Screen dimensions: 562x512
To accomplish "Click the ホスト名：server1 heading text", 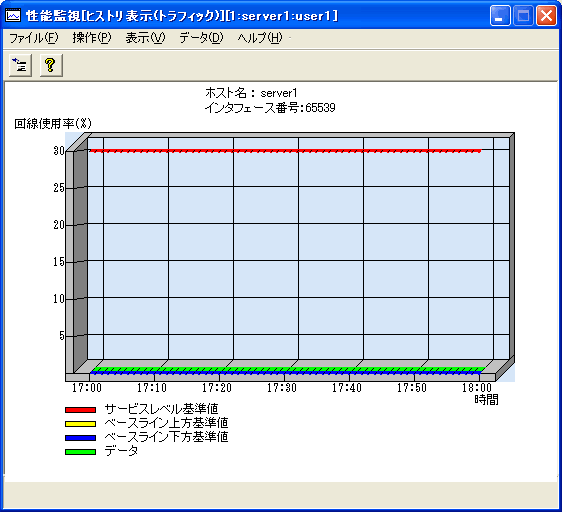I will tap(251, 93).
